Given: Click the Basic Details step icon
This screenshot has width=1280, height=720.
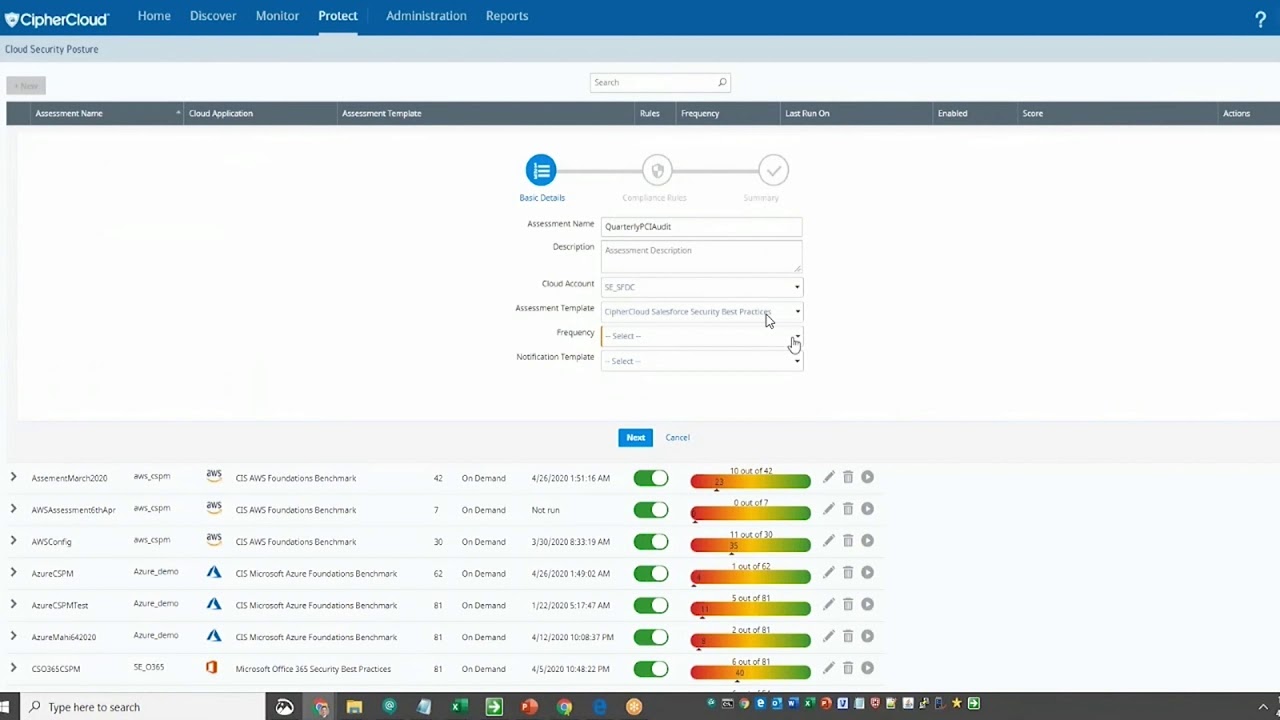Looking at the screenshot, I should tap(541, 170).
